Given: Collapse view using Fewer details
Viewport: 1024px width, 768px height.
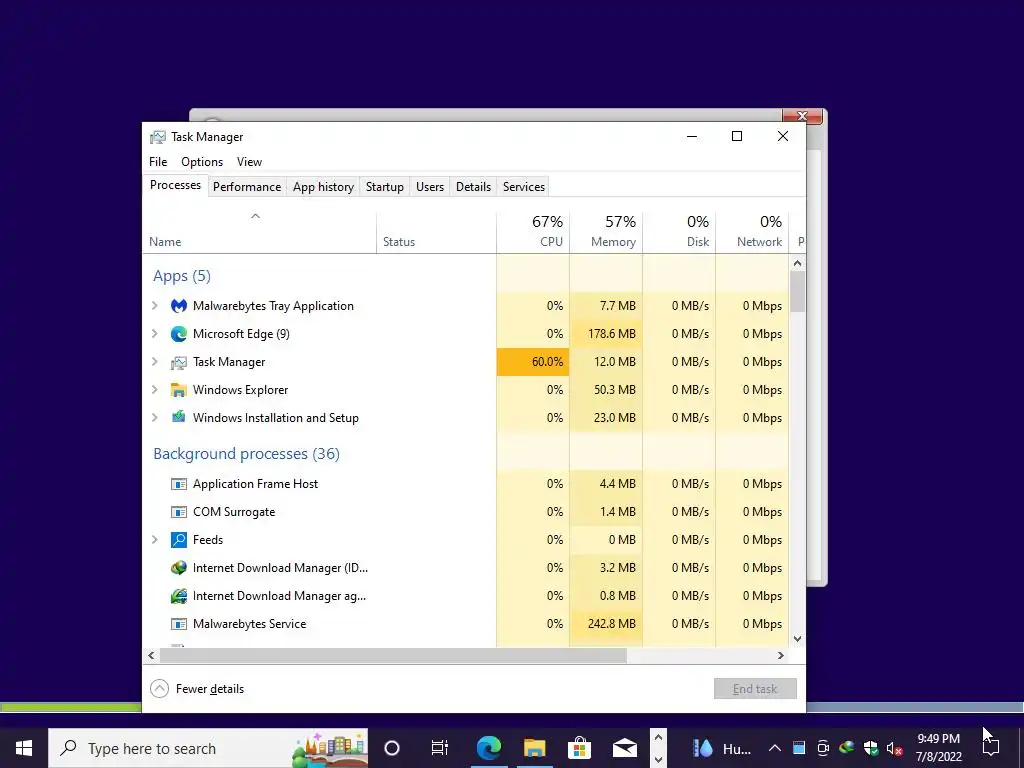Looking at the screenshot, I should (x=197, y=688).
